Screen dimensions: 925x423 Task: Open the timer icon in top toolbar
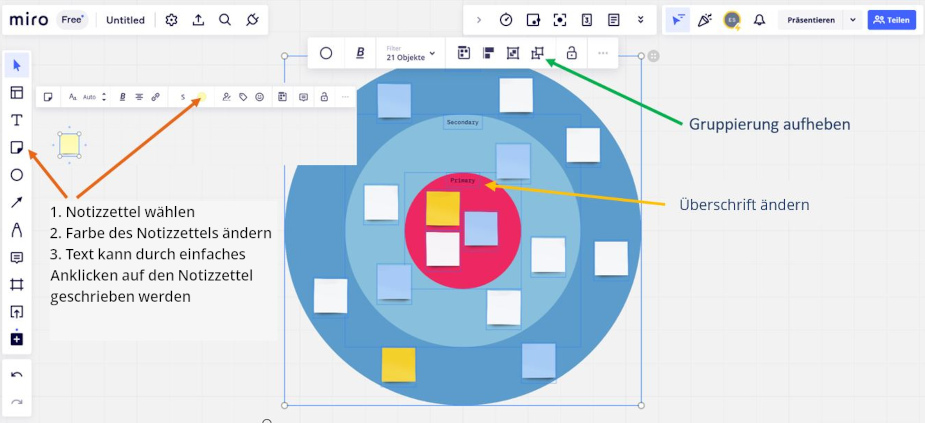click(506, 20)
